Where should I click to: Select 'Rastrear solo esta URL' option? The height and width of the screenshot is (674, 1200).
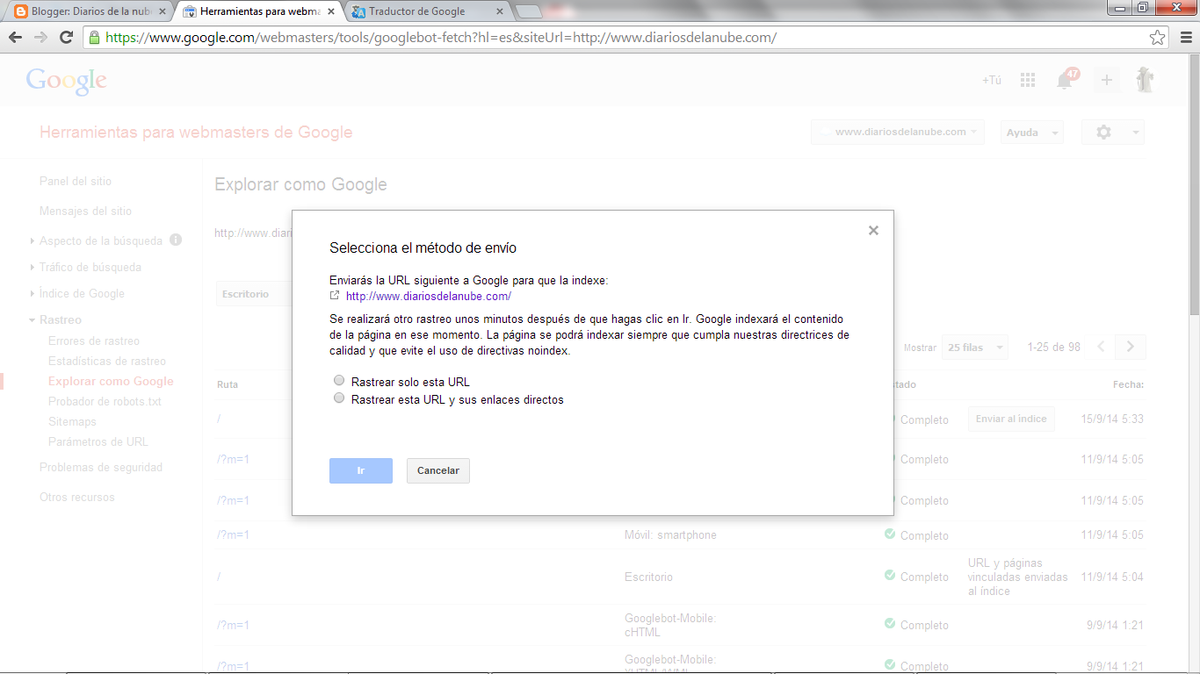[x=340, y=381]
